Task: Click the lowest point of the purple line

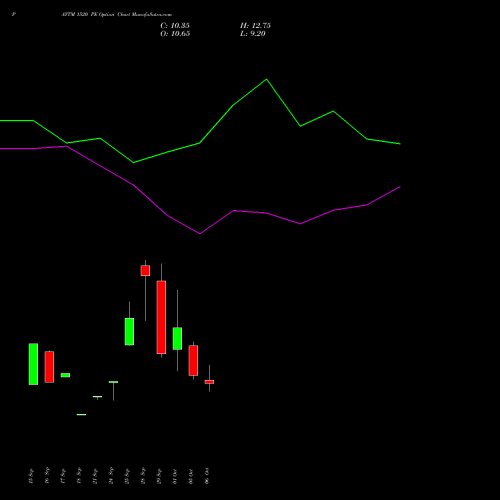Action: pyautogui.click(x=200, y=234)
